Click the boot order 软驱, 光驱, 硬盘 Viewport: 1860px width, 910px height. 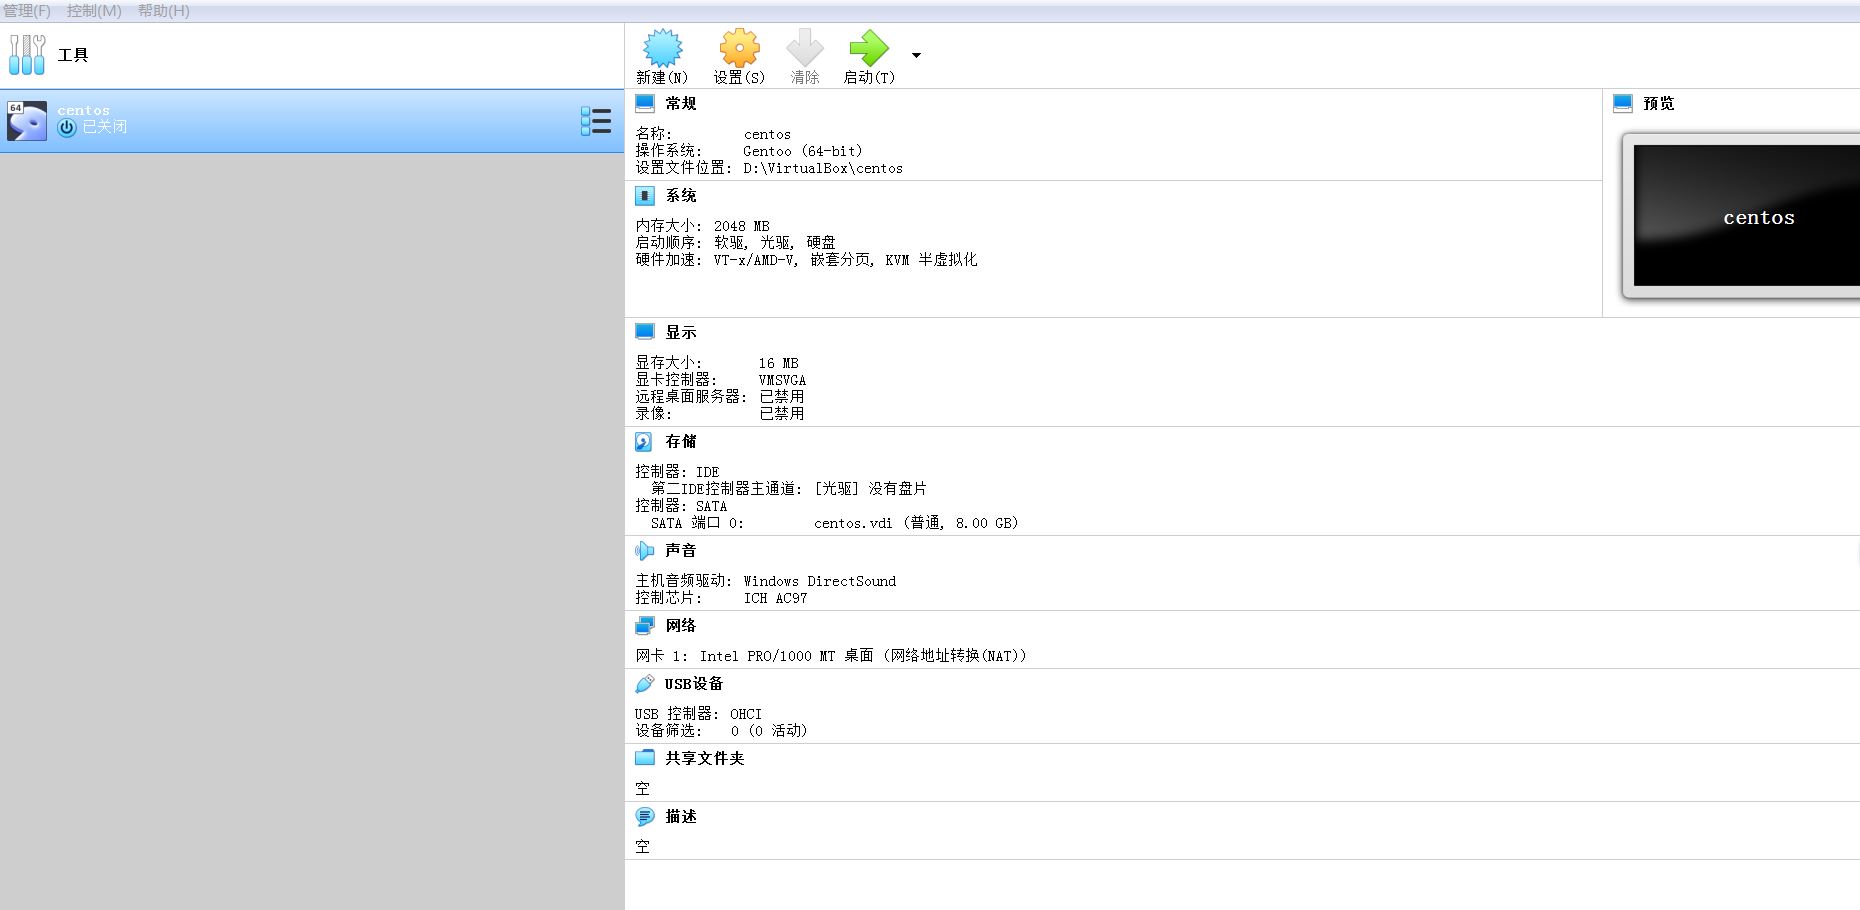point(775,243)
